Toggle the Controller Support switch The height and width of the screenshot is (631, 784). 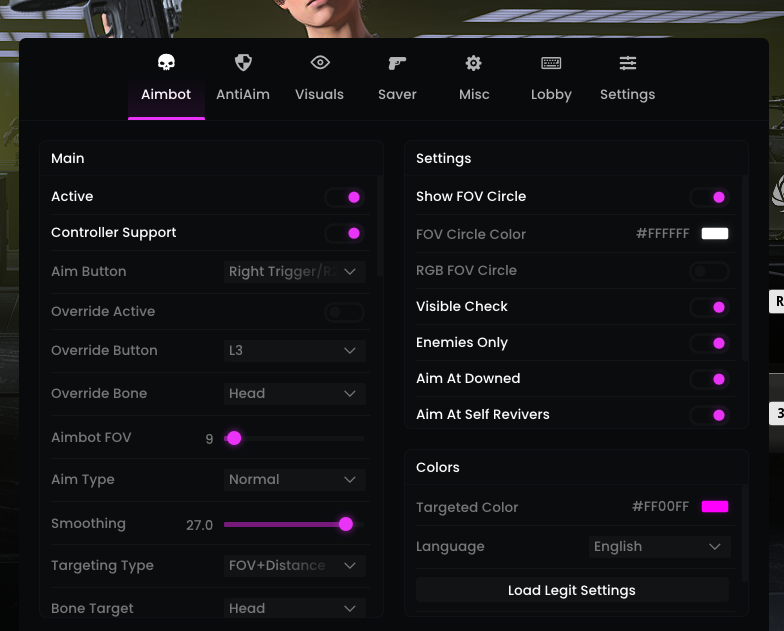pyautogui.click(x=345, y=233)
